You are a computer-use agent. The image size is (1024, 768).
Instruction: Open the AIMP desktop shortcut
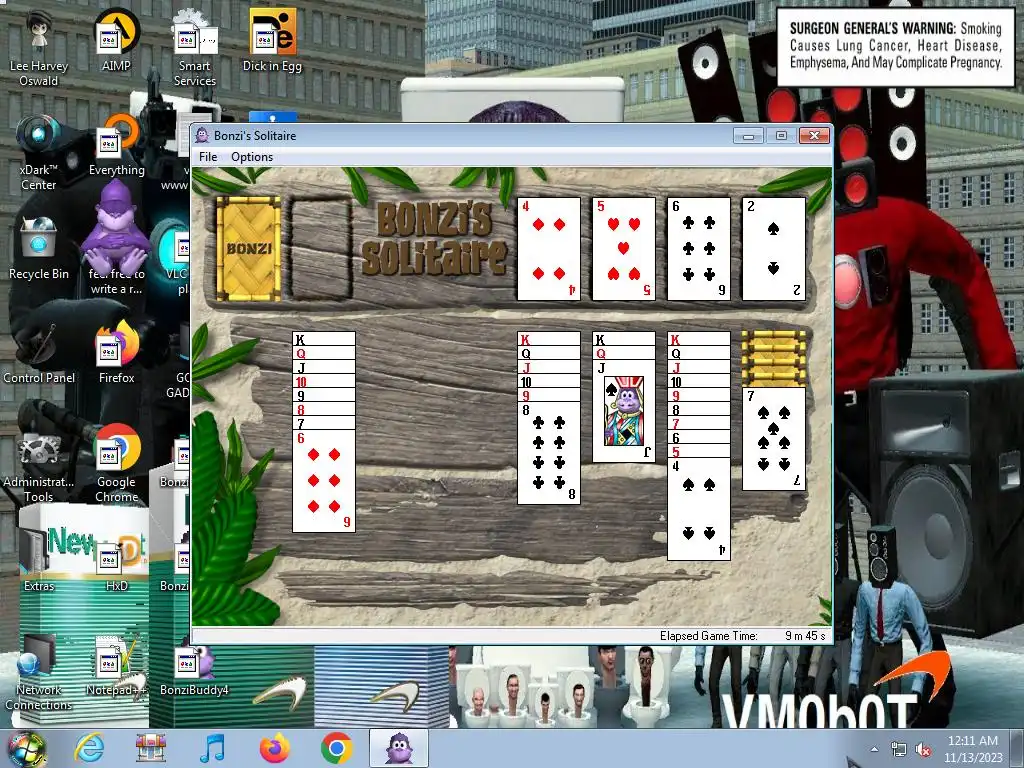pyautogui.click(x=116, y=41)
